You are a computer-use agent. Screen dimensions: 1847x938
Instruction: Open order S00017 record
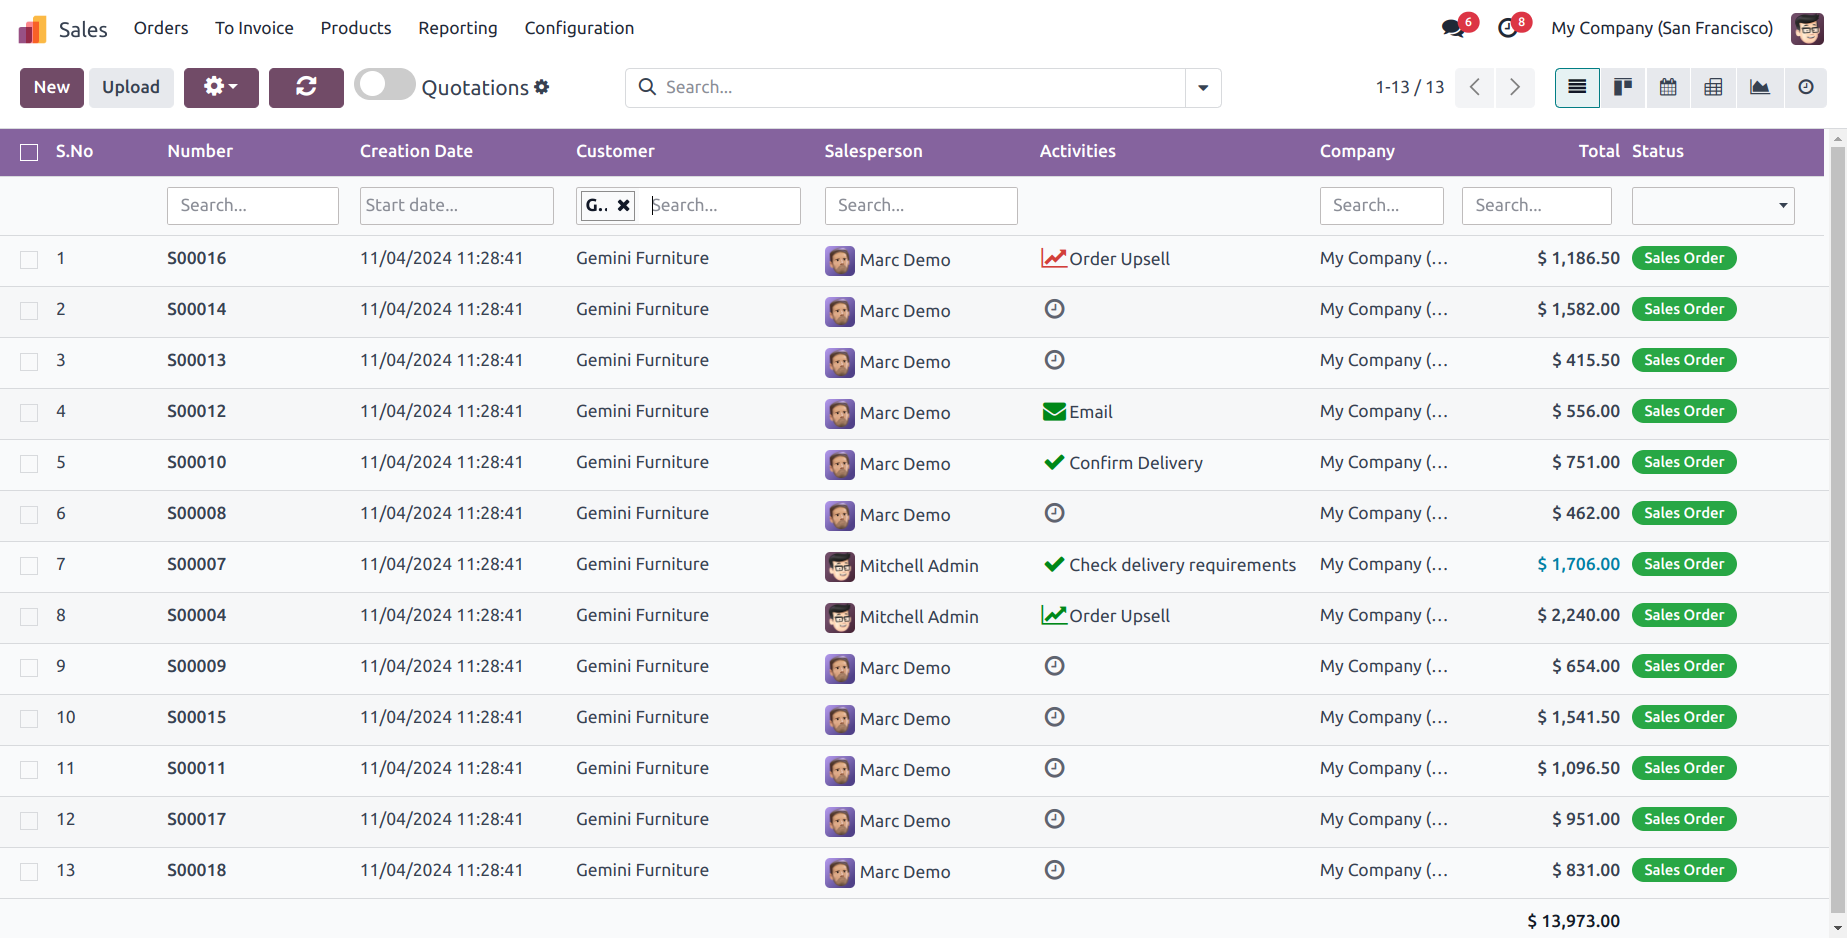tap(196, 819)
